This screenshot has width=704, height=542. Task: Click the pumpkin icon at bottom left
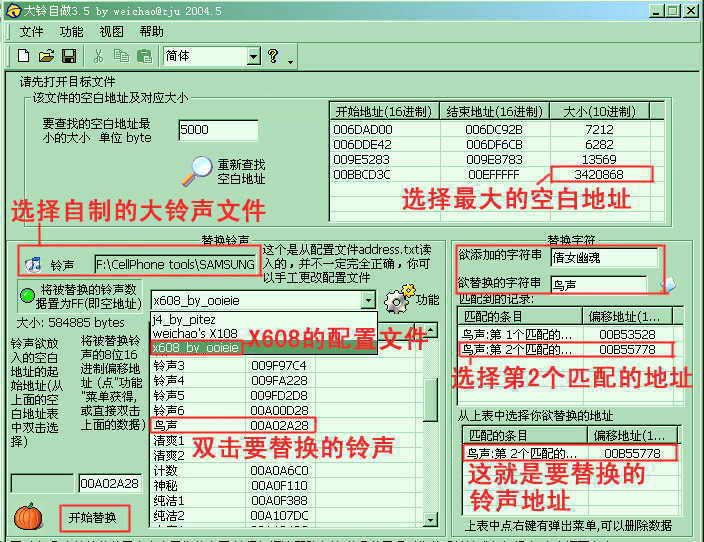point(27,518)
